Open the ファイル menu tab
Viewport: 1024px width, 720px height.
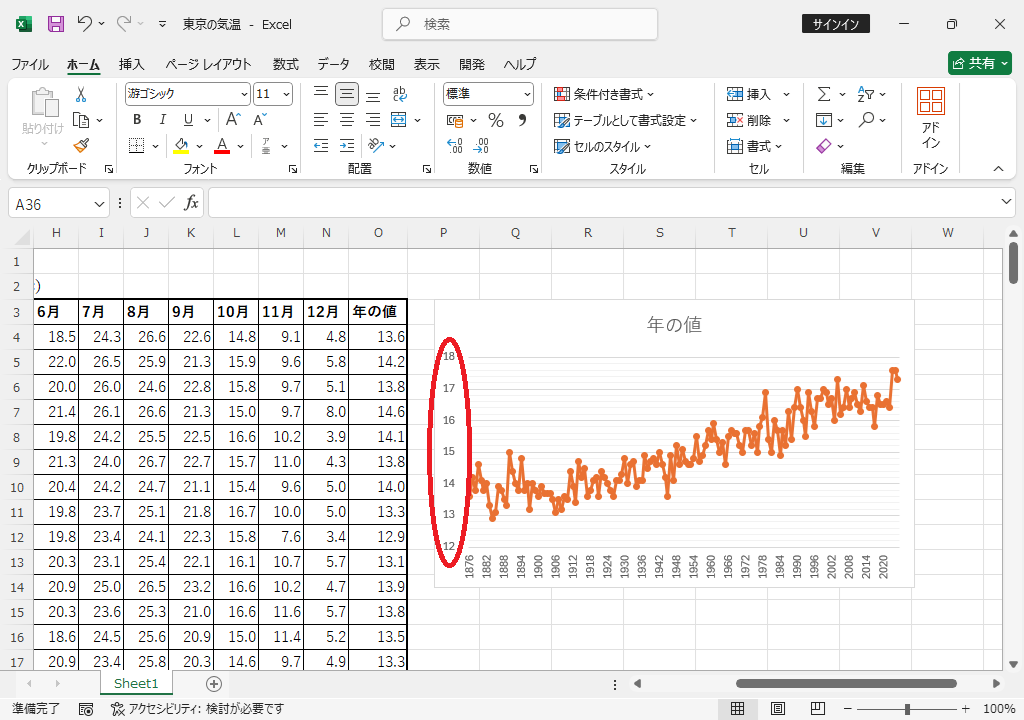tap(30, 64)
